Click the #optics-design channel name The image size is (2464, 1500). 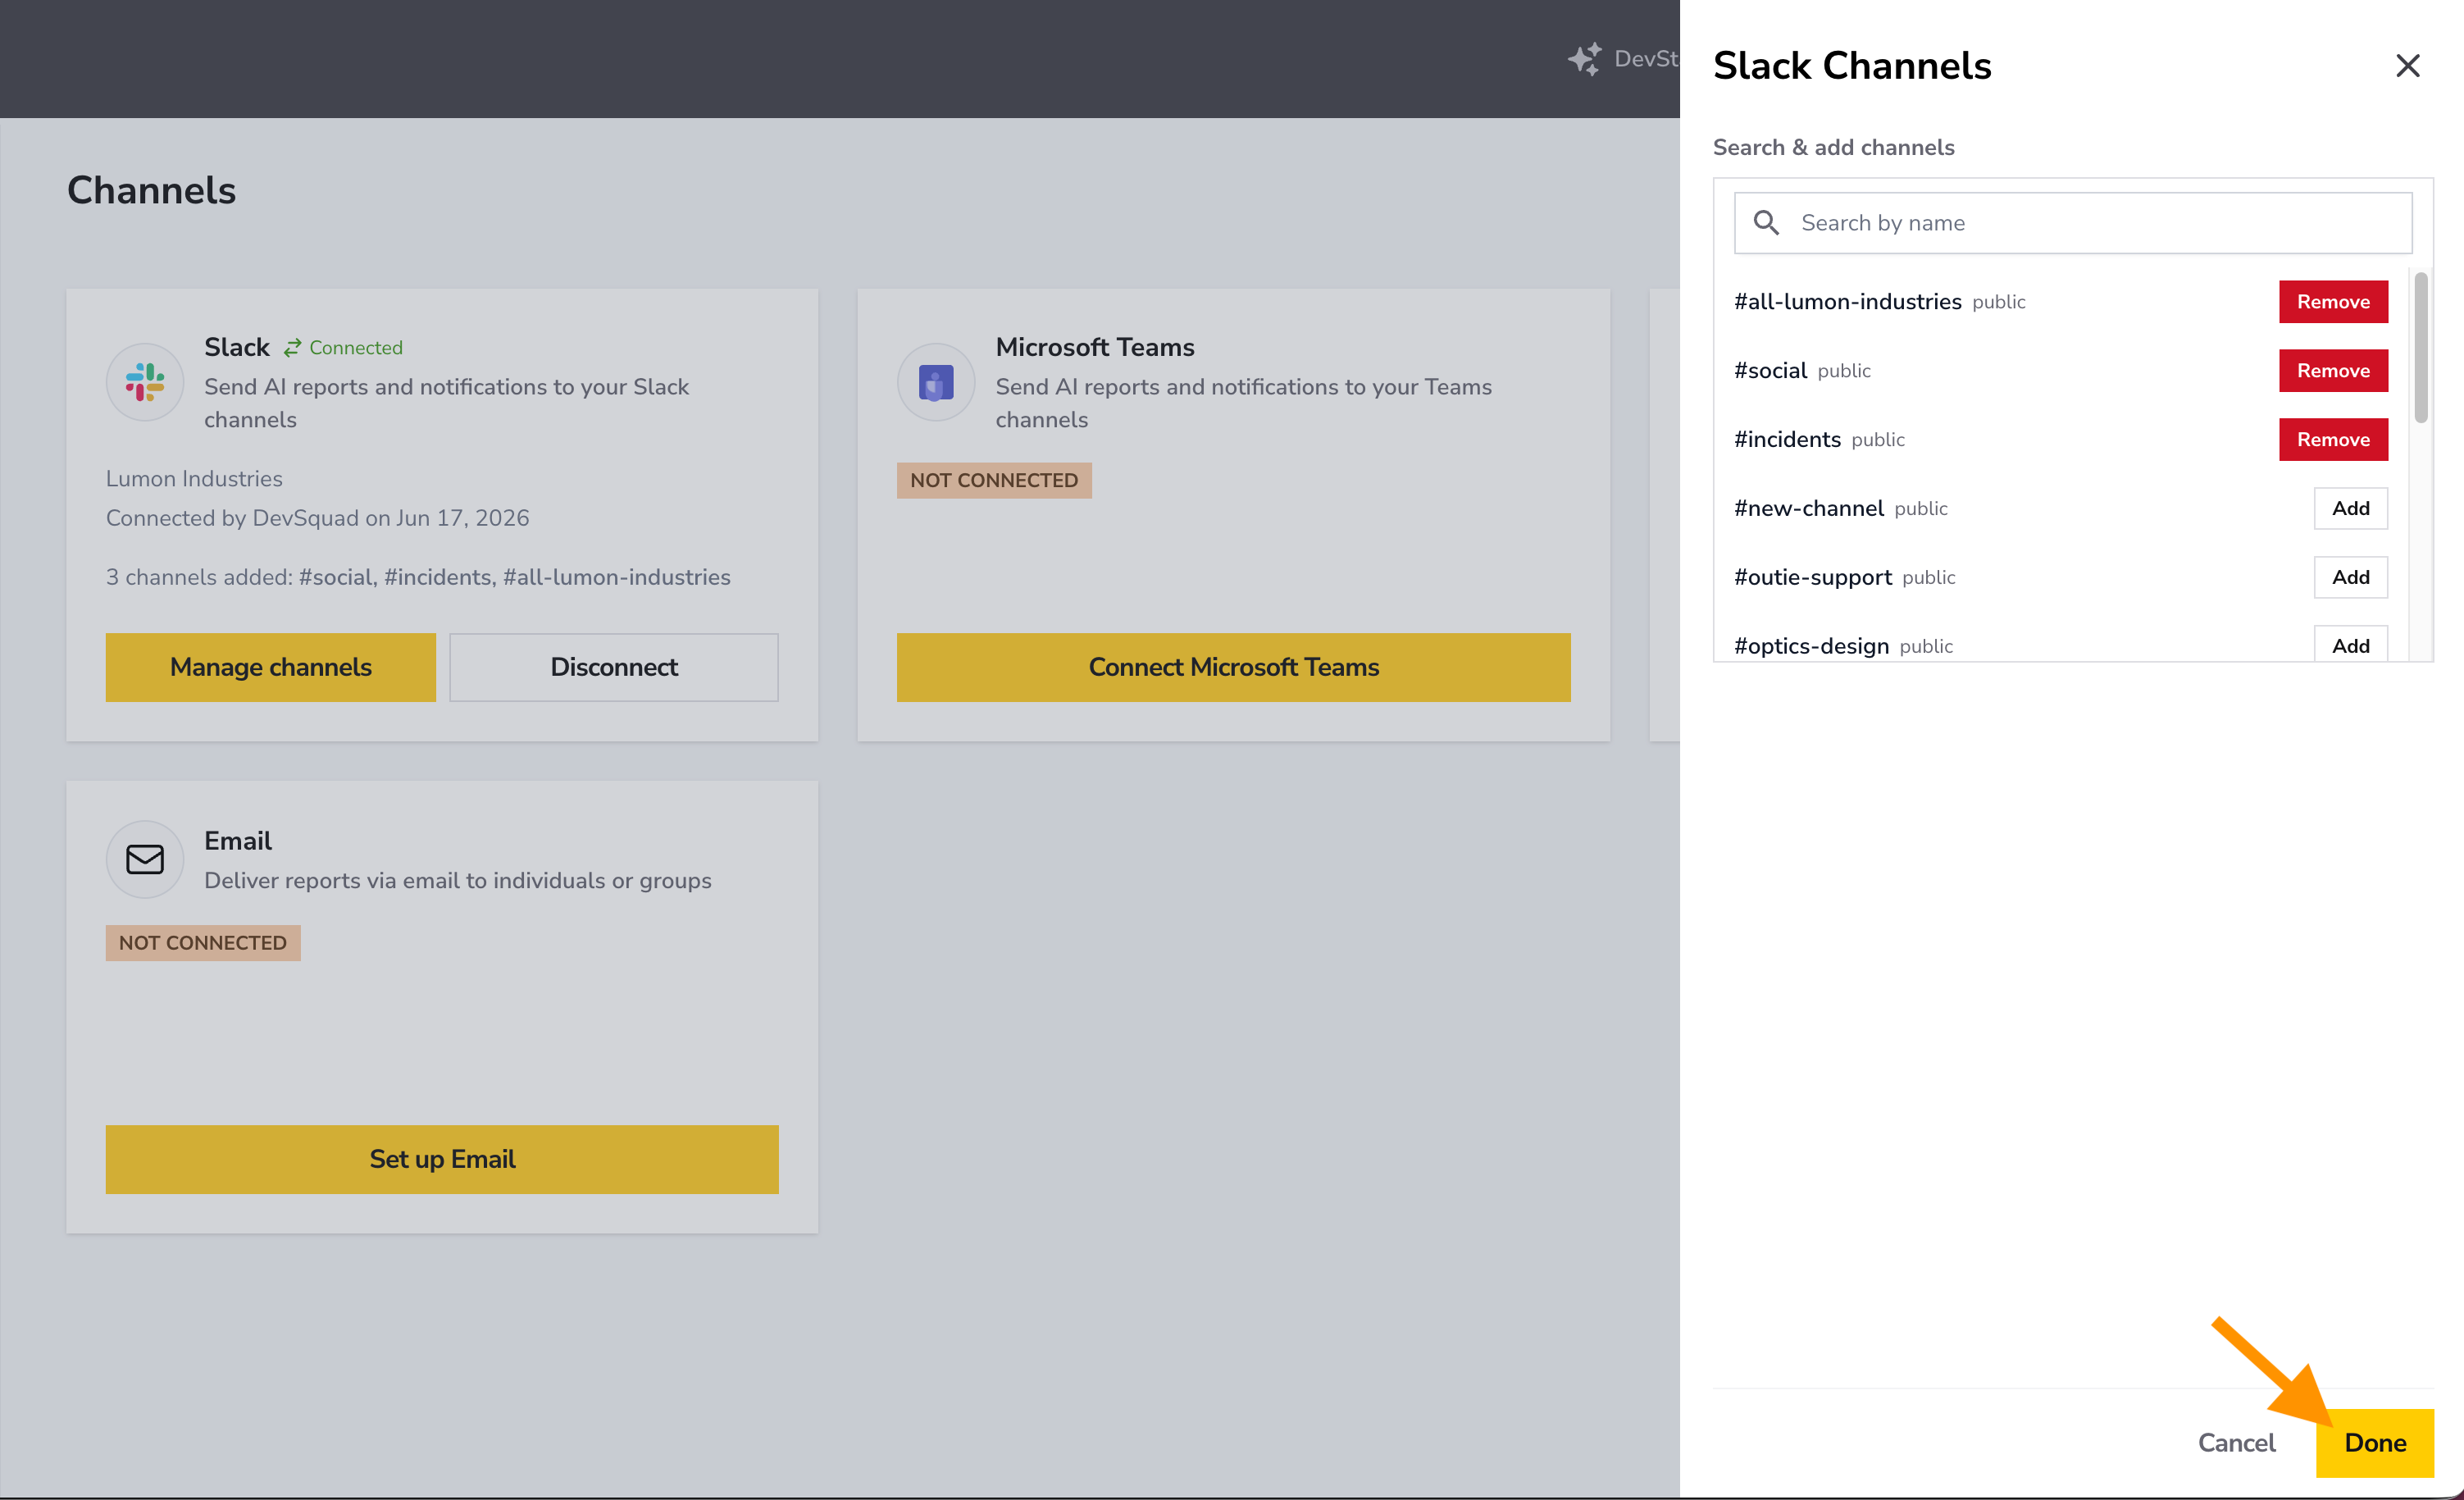(1811, 646)
